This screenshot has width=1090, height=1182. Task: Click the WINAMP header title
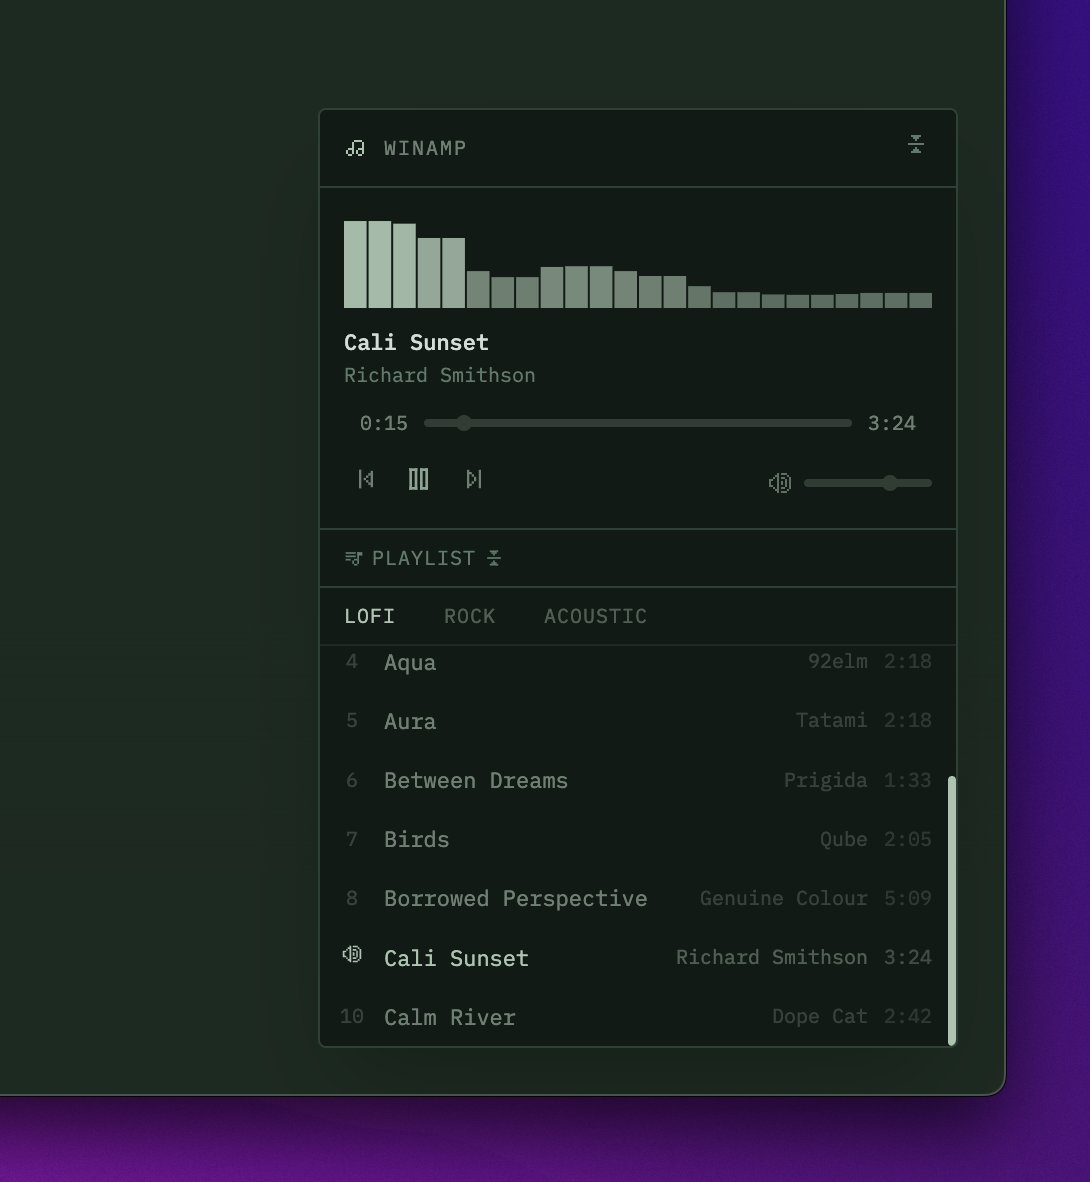pos(425,148)
